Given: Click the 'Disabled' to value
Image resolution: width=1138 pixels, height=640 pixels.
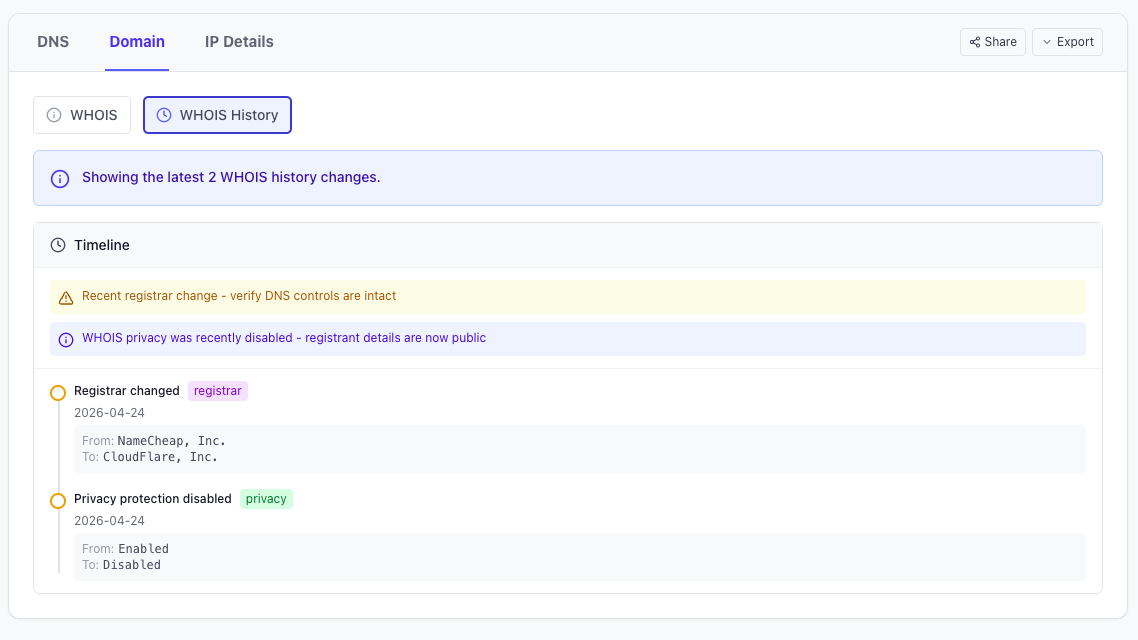Looking at the screenshot, I should pyautogui.click(x=132, y=565).
